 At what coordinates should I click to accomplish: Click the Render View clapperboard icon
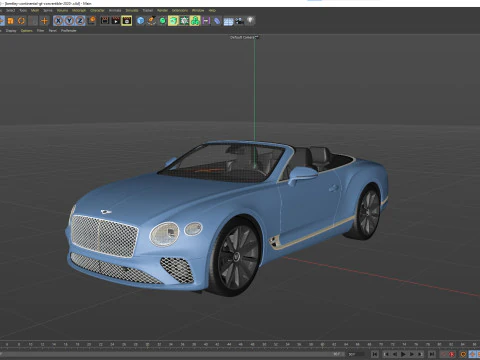coord(105,21)
